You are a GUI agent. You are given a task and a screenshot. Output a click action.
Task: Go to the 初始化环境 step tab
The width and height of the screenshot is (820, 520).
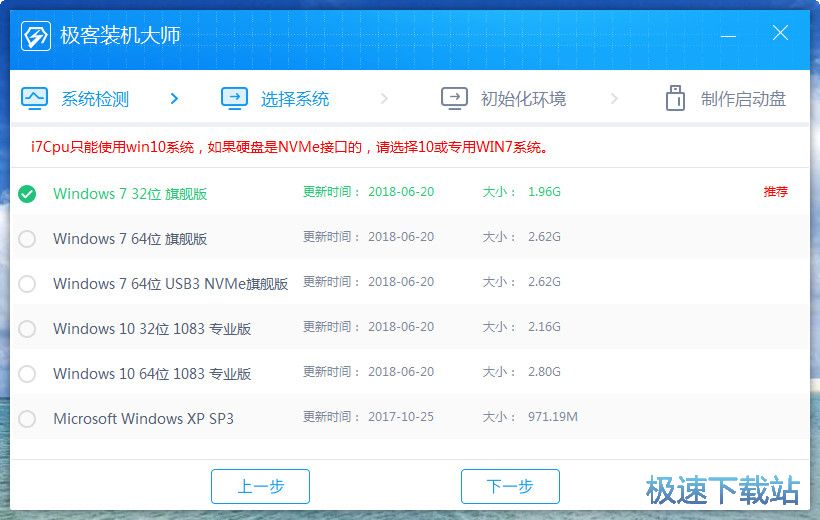[523, 99]
